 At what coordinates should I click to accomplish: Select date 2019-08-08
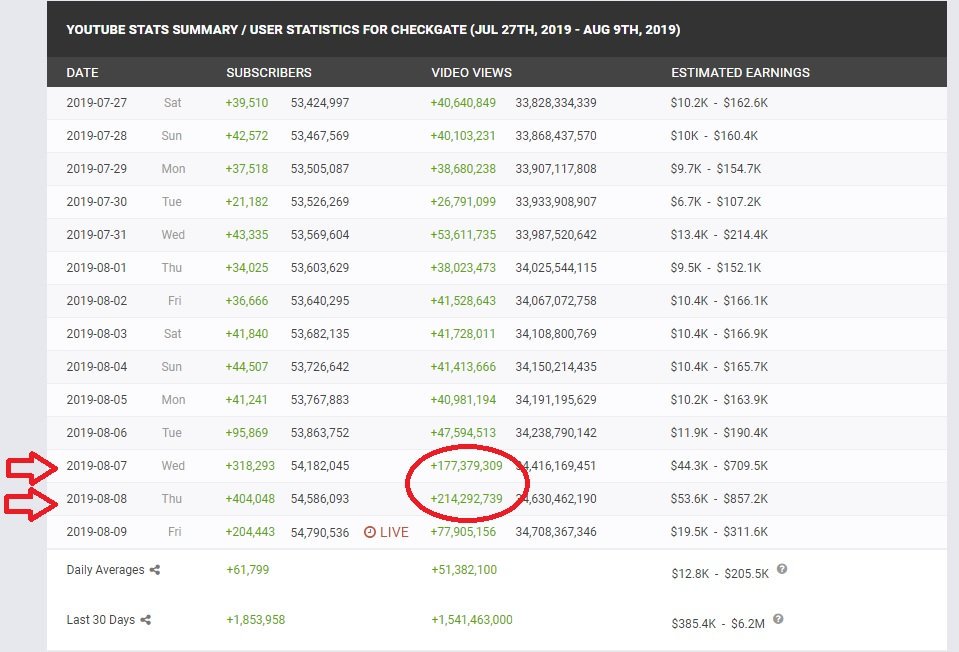[97, 499]
